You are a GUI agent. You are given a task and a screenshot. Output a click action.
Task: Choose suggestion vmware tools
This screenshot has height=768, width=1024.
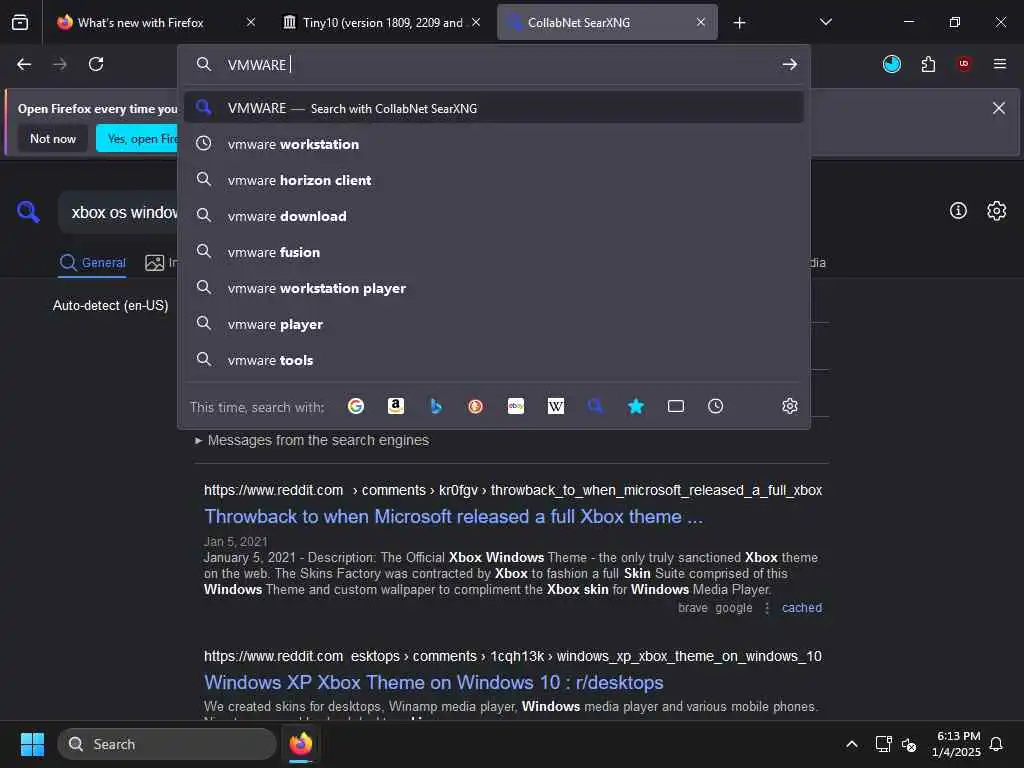(494, 360)
